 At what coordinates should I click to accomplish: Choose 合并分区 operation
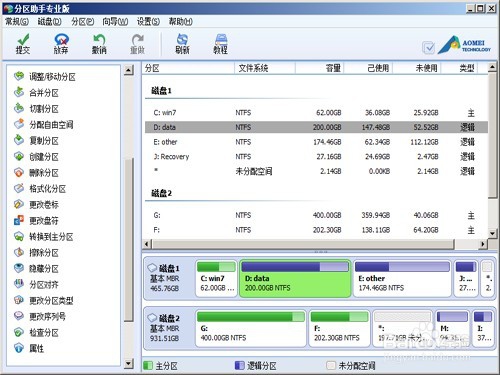tap(36, 93)
